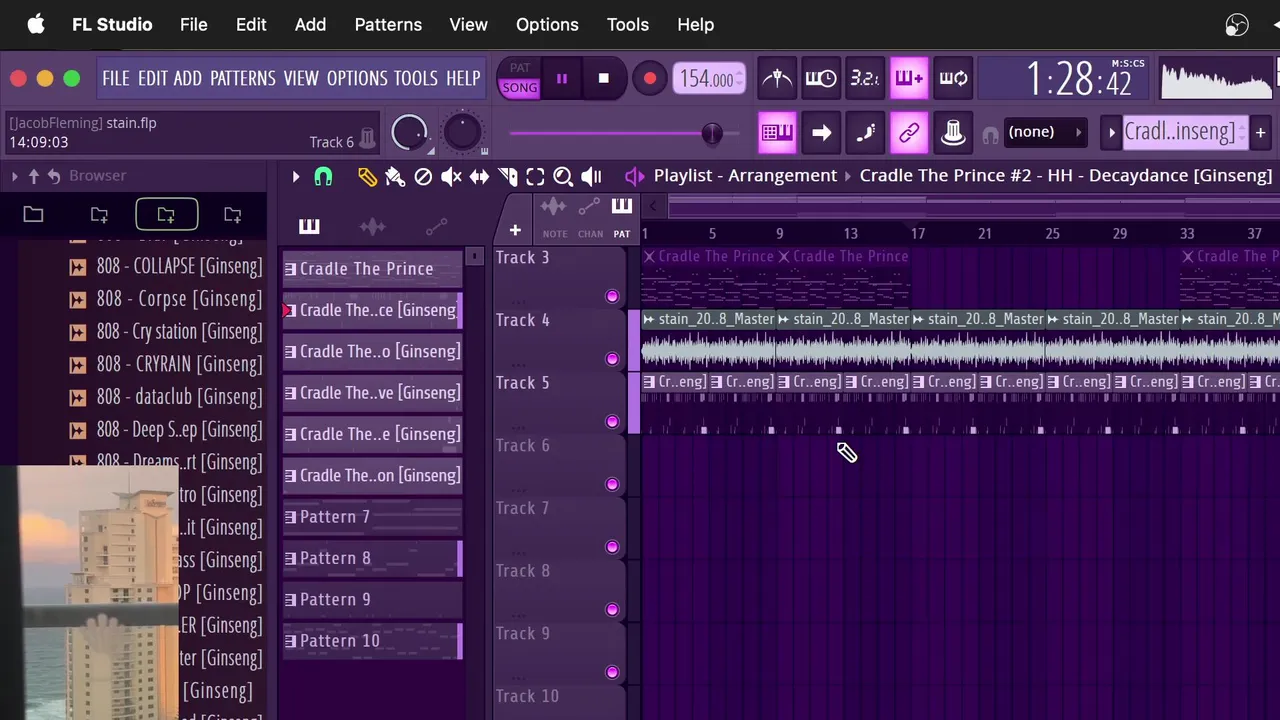
Task: Select the Slip tool with double arrows
Action: click(479, 177)
